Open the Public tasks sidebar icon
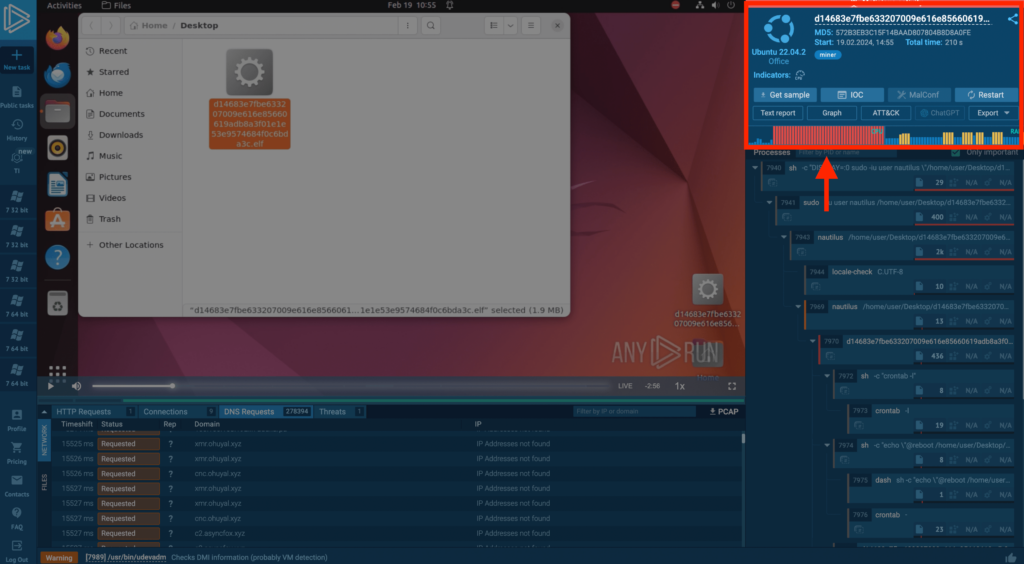This screenshot has height=564, width=1024. [17, 92]
